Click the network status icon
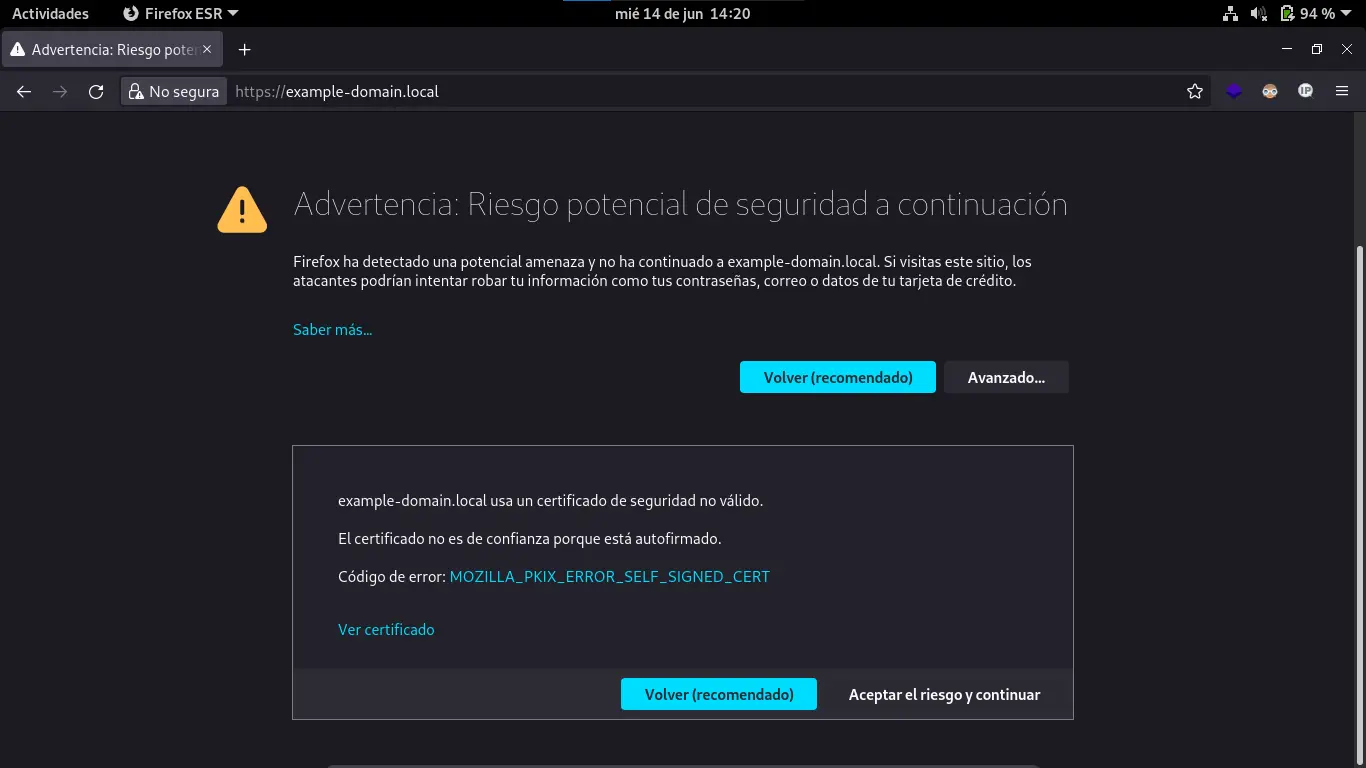The height and width of the screenshot is (768, 1366). (x=1231, y=14)
